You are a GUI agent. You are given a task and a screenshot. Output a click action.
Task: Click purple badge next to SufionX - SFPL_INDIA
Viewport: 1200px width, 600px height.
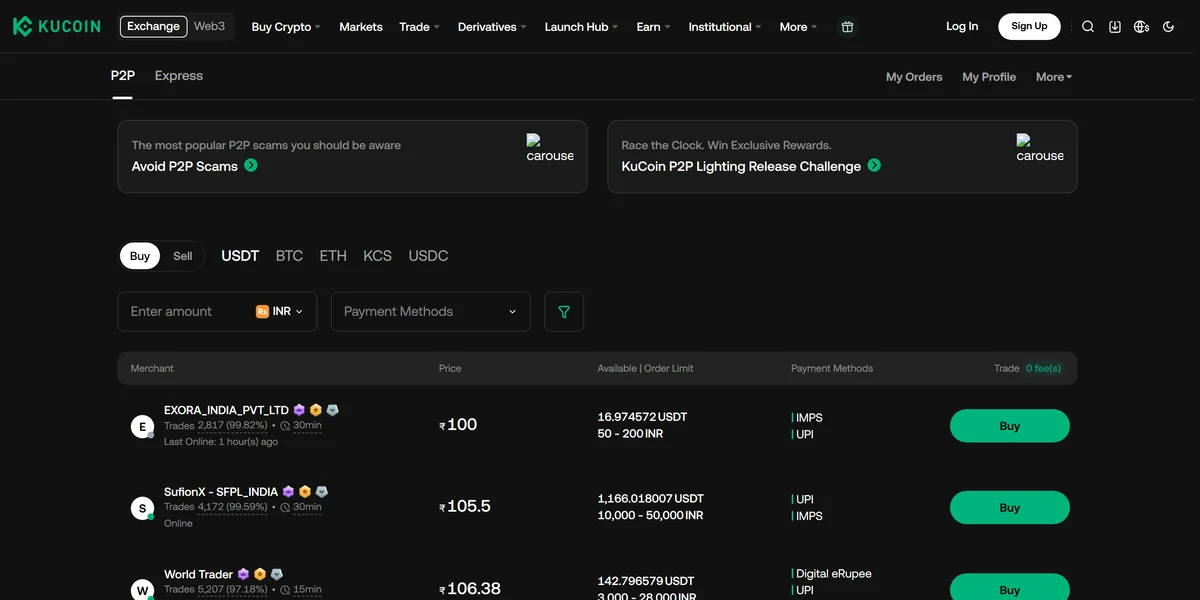pyautogui.click(x=288, y=492)
